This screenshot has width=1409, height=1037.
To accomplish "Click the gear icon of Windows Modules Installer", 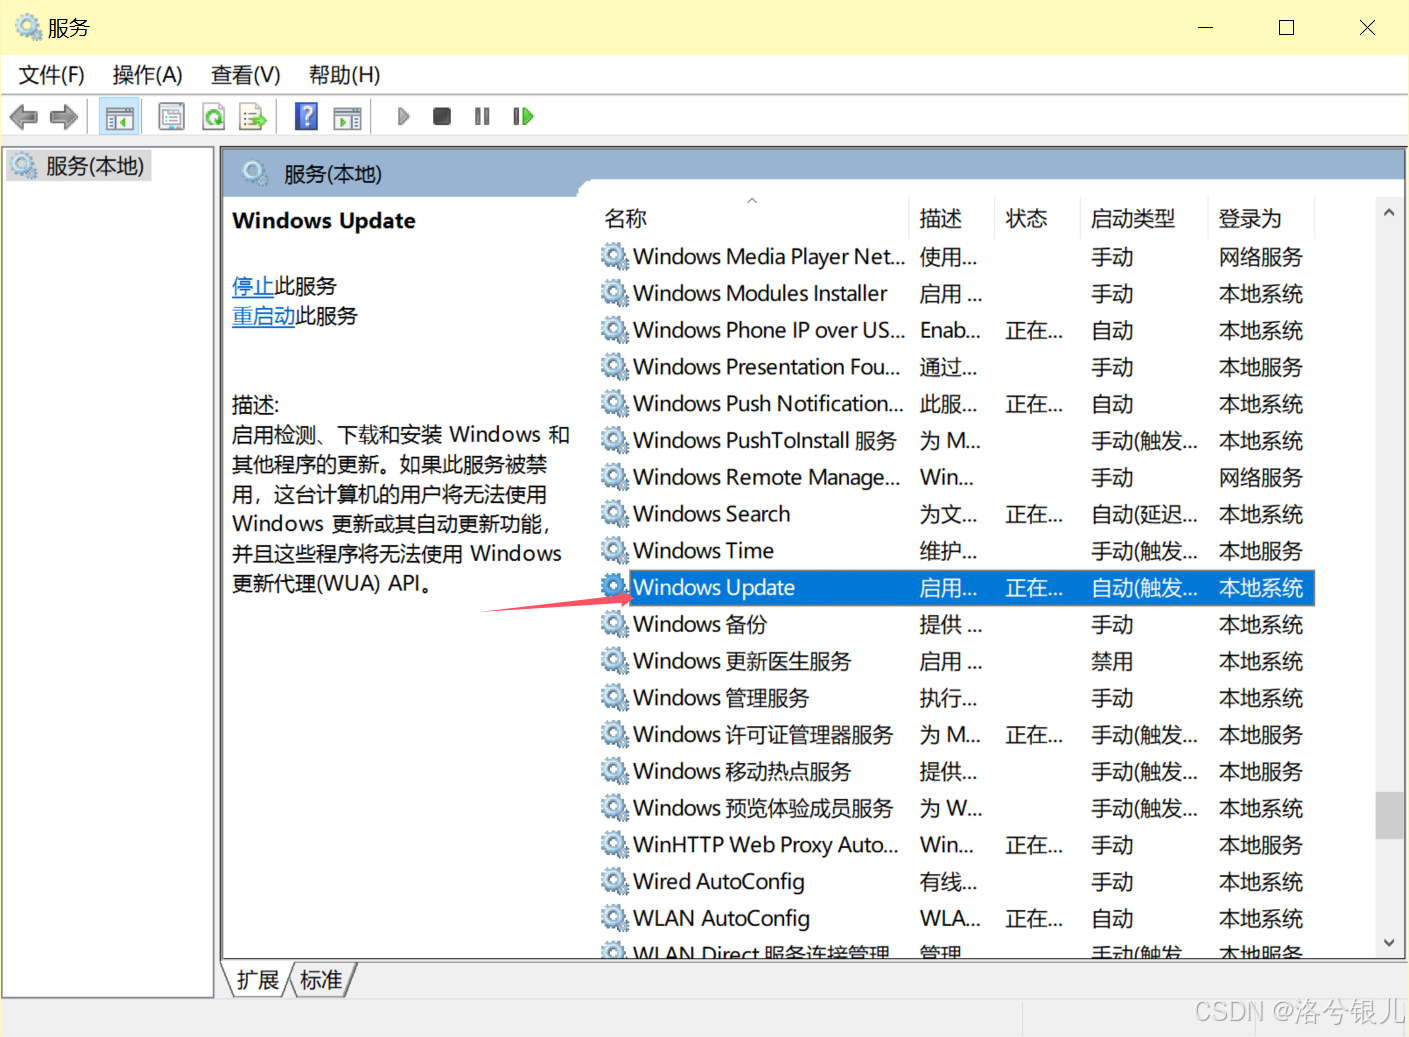I will pos(614,293).
